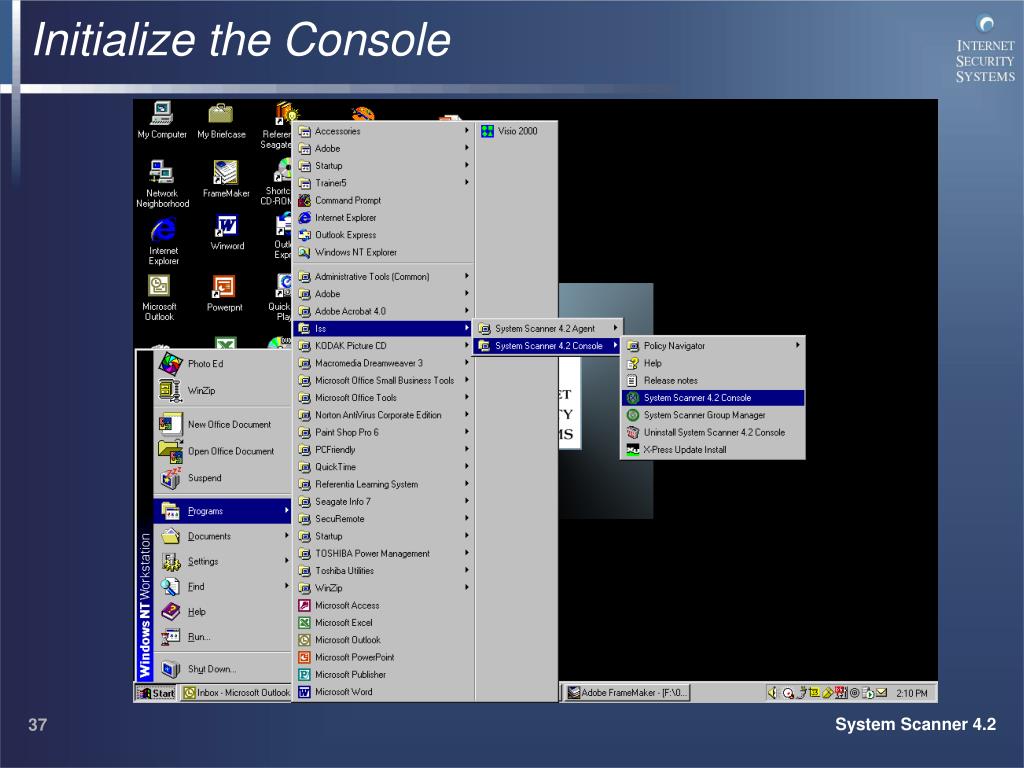
Task: Expand Norton AntiVirus Corporate Edition submenu
Action: tap(385, 415)
